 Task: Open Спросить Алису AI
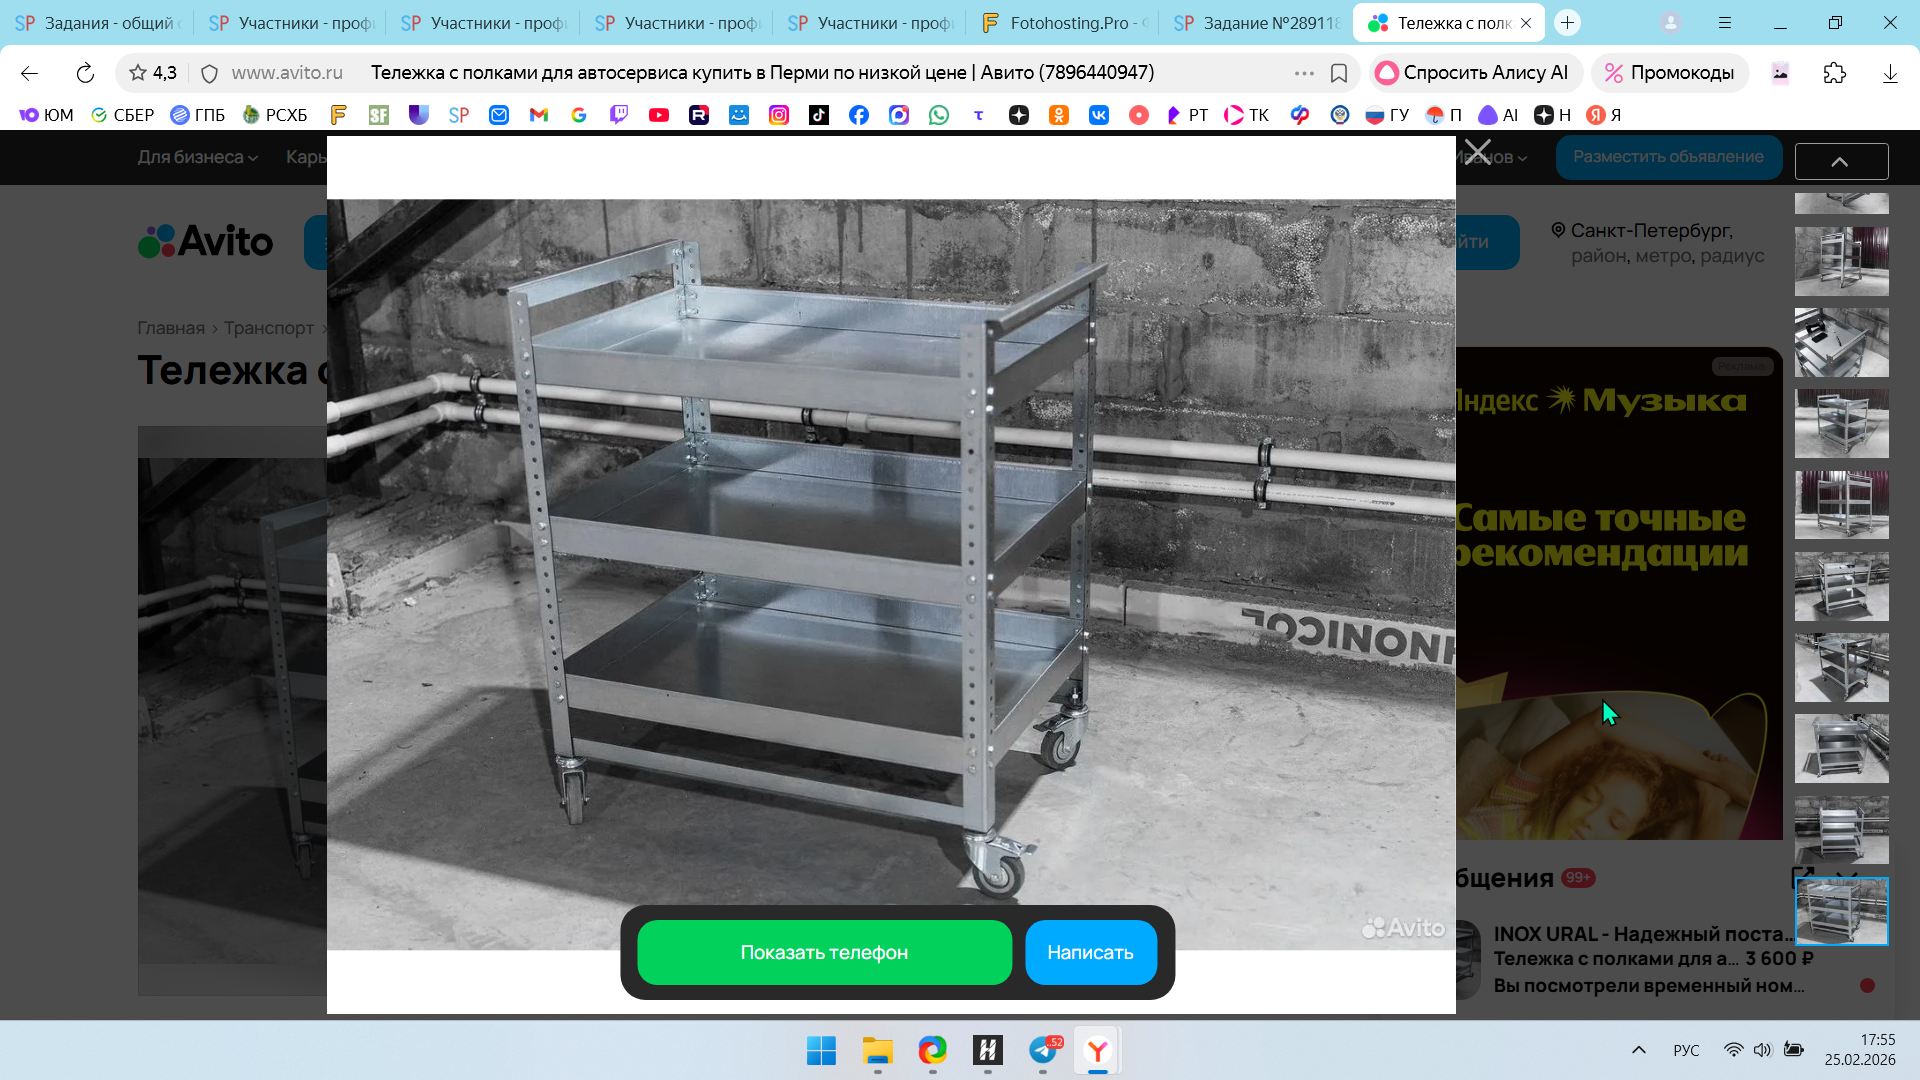tap(1473, 73)
